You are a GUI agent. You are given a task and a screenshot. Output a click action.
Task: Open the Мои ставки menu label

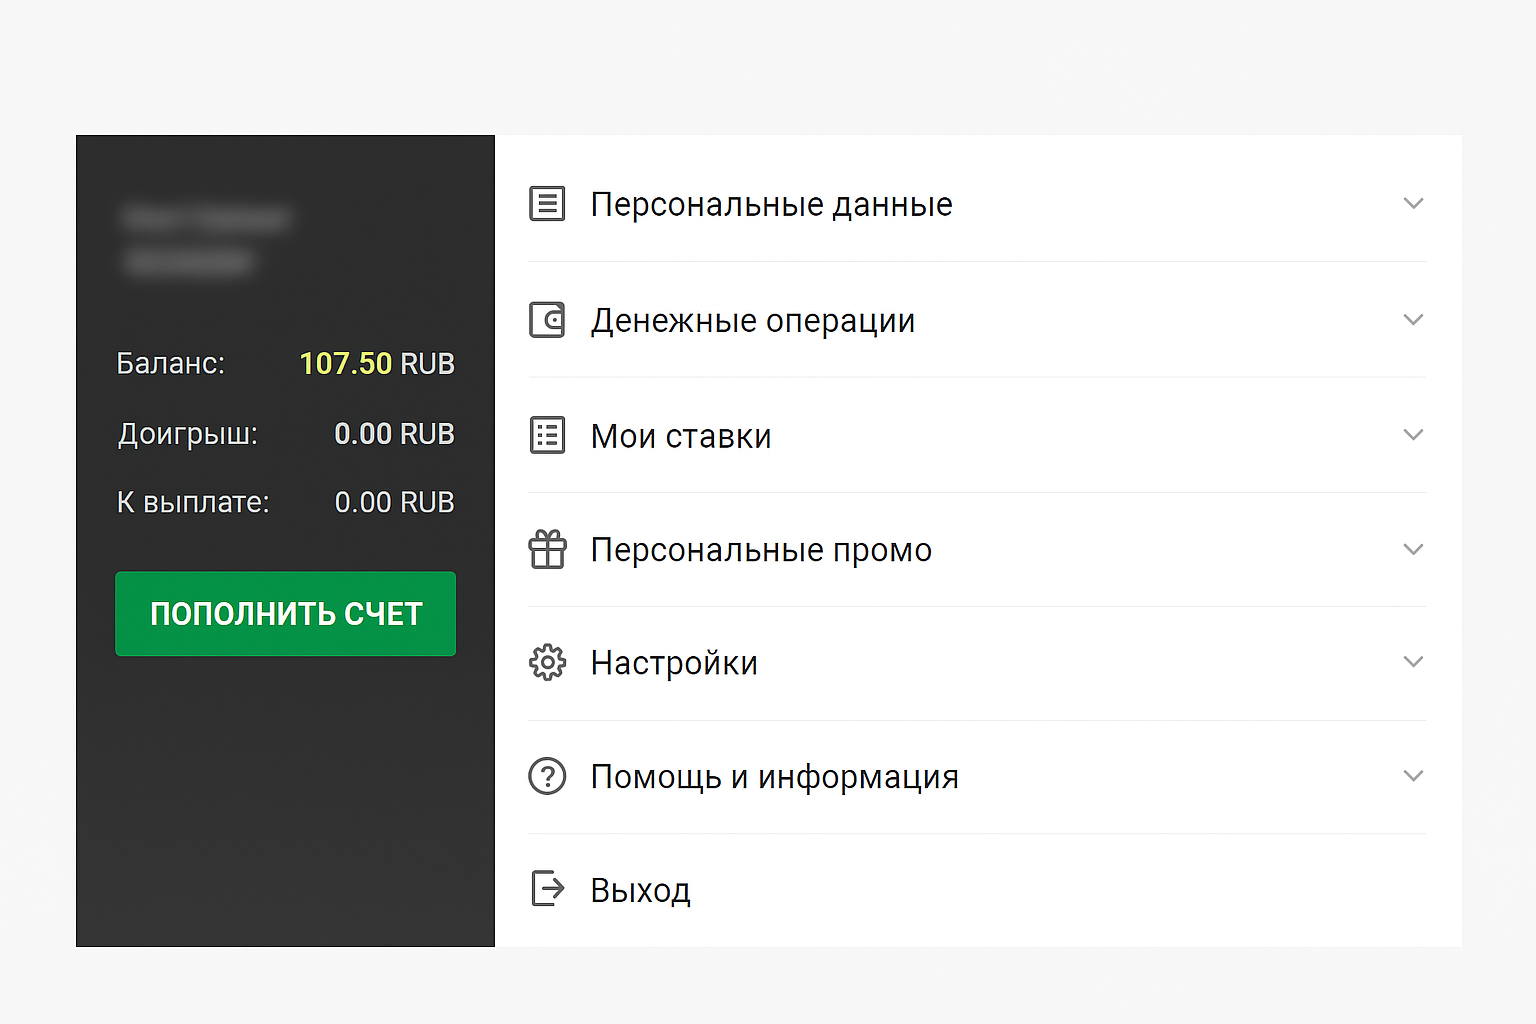pyautogui.click(x=680, y=436)
